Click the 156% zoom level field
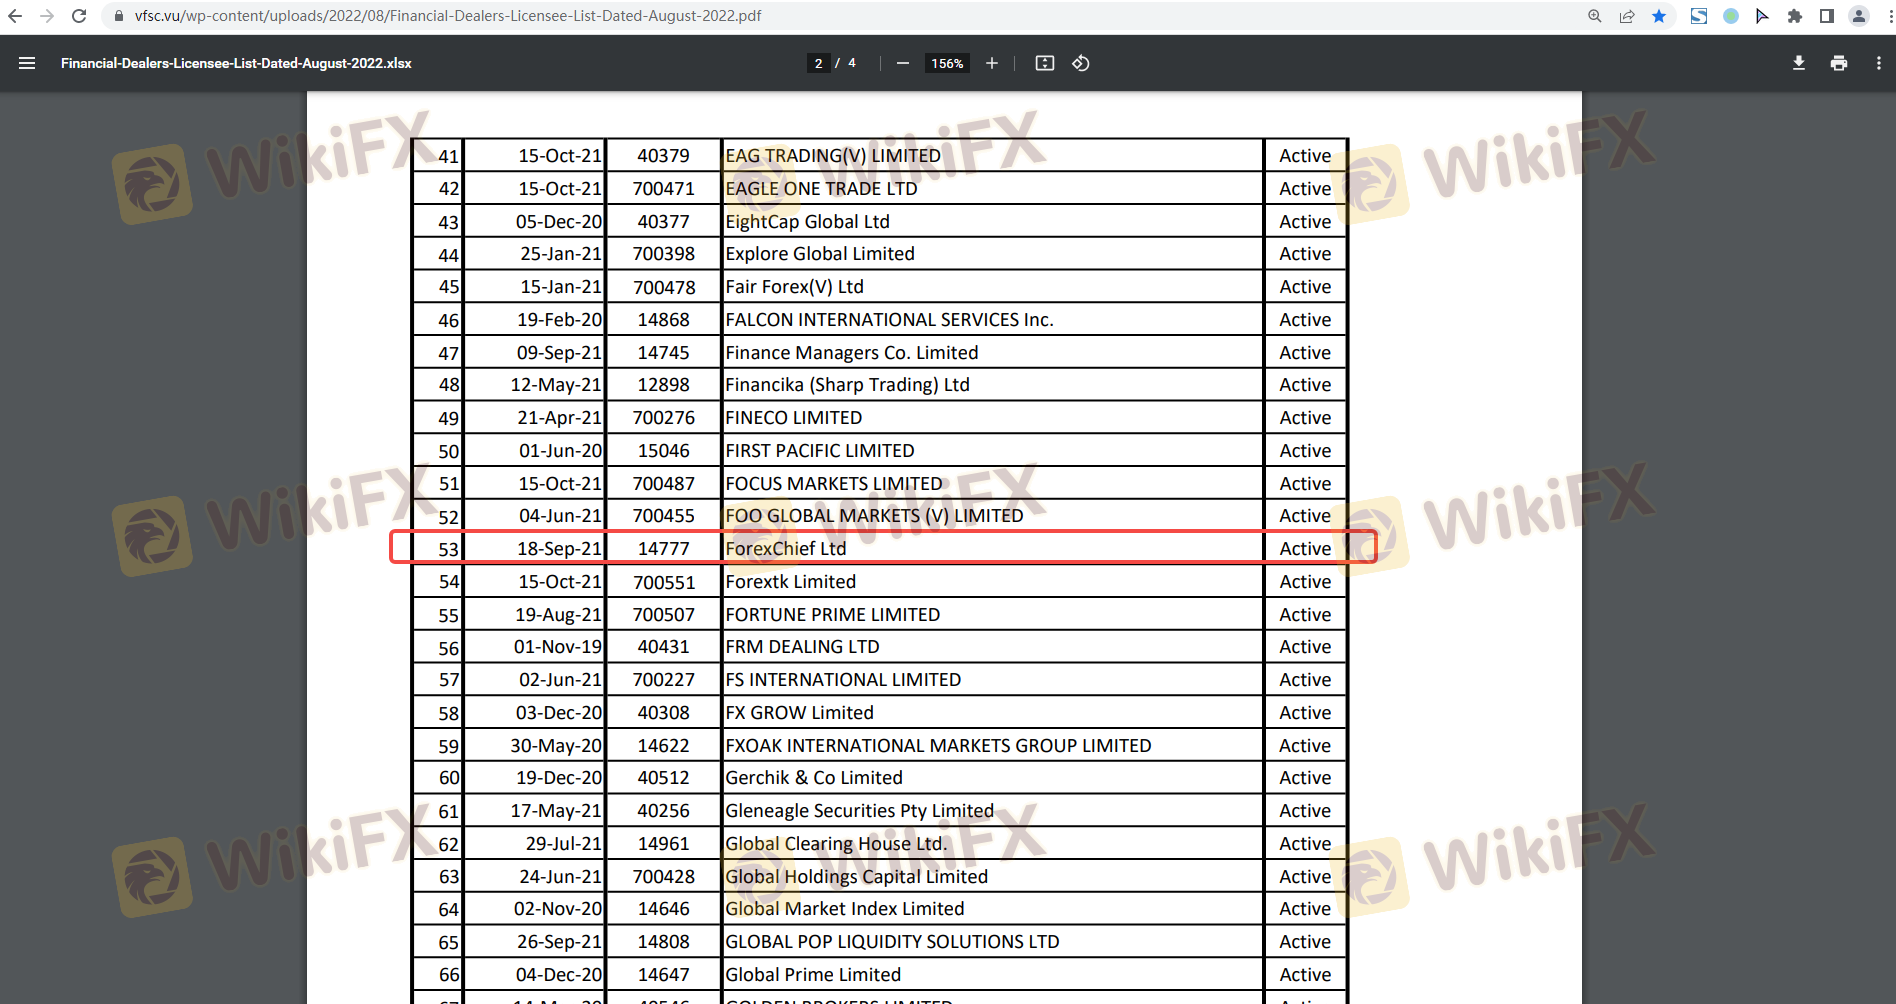This screenshot has height=1004, width=1896. tap(947, 63)
